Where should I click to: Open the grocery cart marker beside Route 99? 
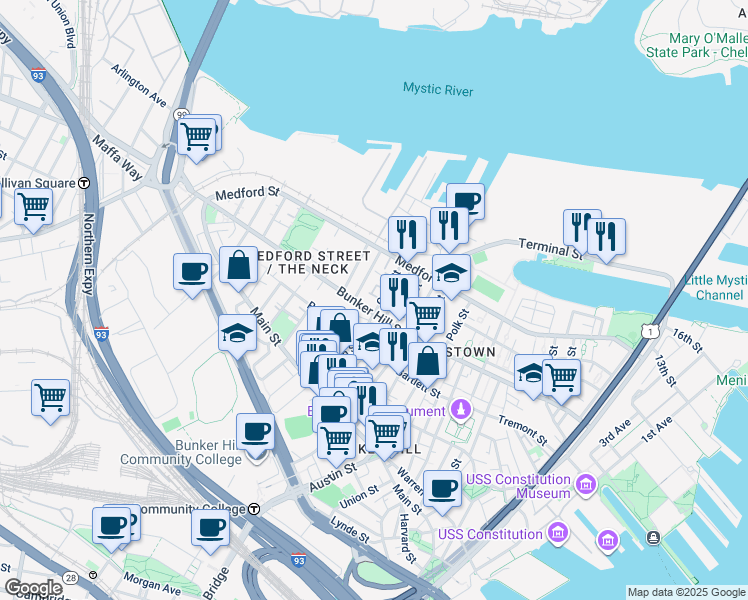click(x=196, y=139)
